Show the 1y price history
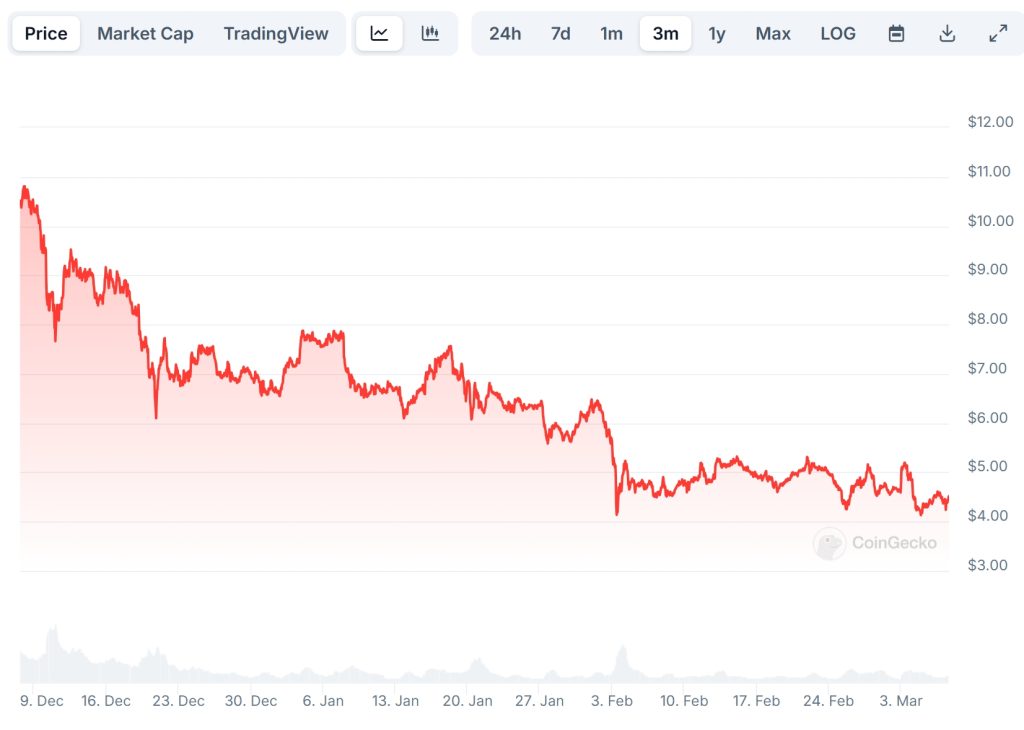Screen dimensions: 1024x730 click(717, 33)
